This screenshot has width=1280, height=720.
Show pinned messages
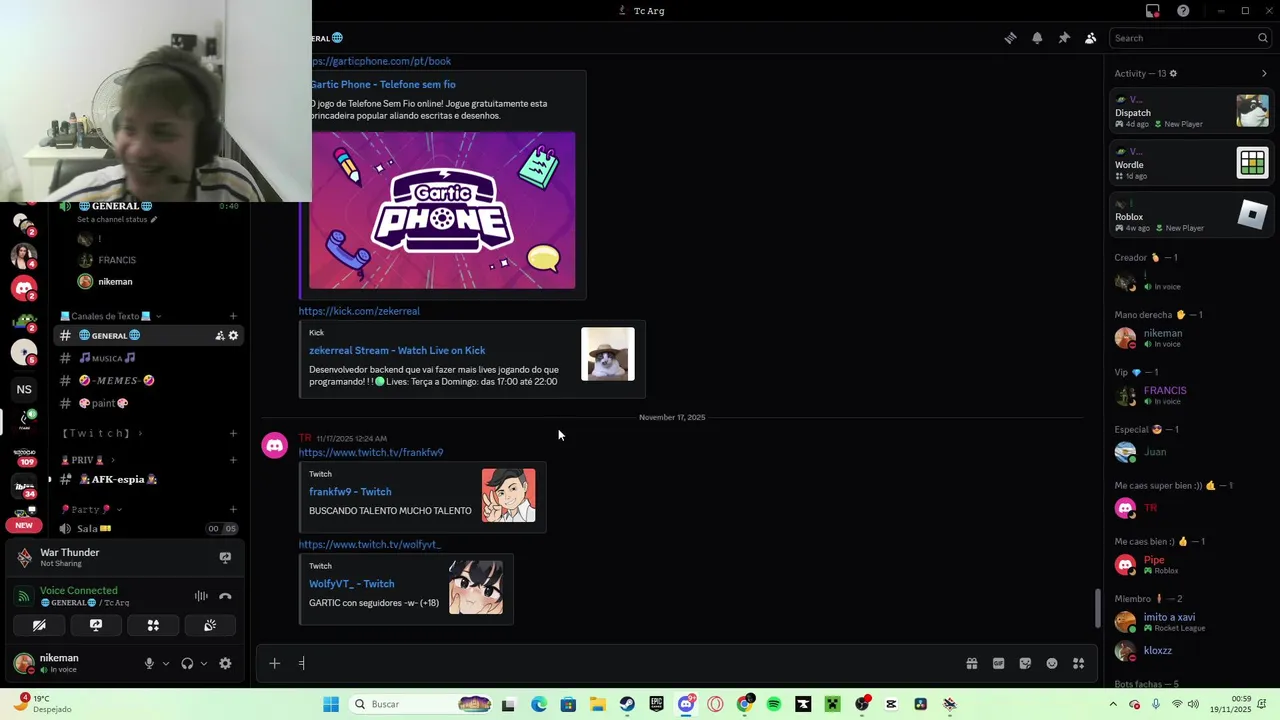tap(1064, 38)
